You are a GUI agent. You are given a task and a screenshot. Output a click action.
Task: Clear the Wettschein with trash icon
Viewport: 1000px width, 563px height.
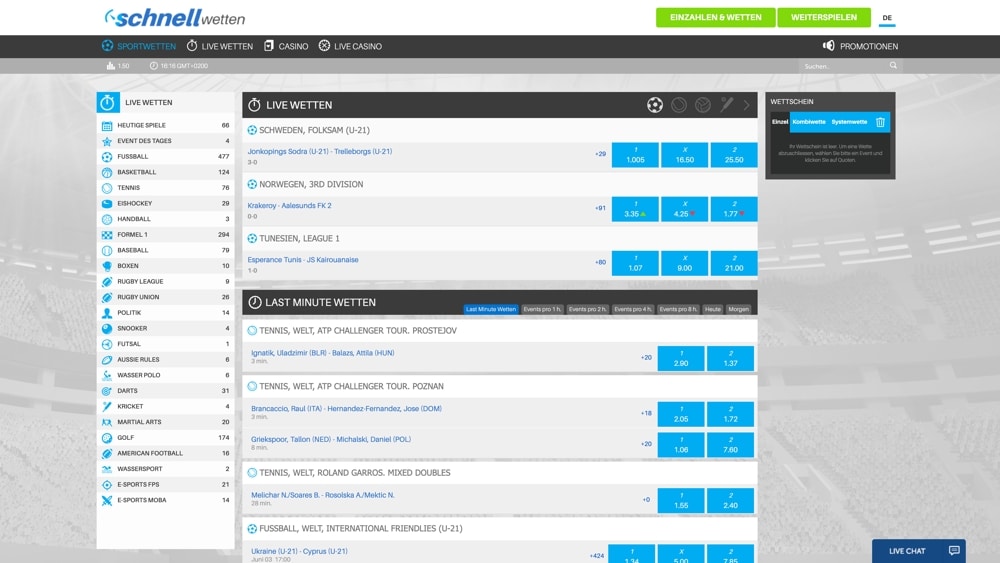tap(880, 122)
